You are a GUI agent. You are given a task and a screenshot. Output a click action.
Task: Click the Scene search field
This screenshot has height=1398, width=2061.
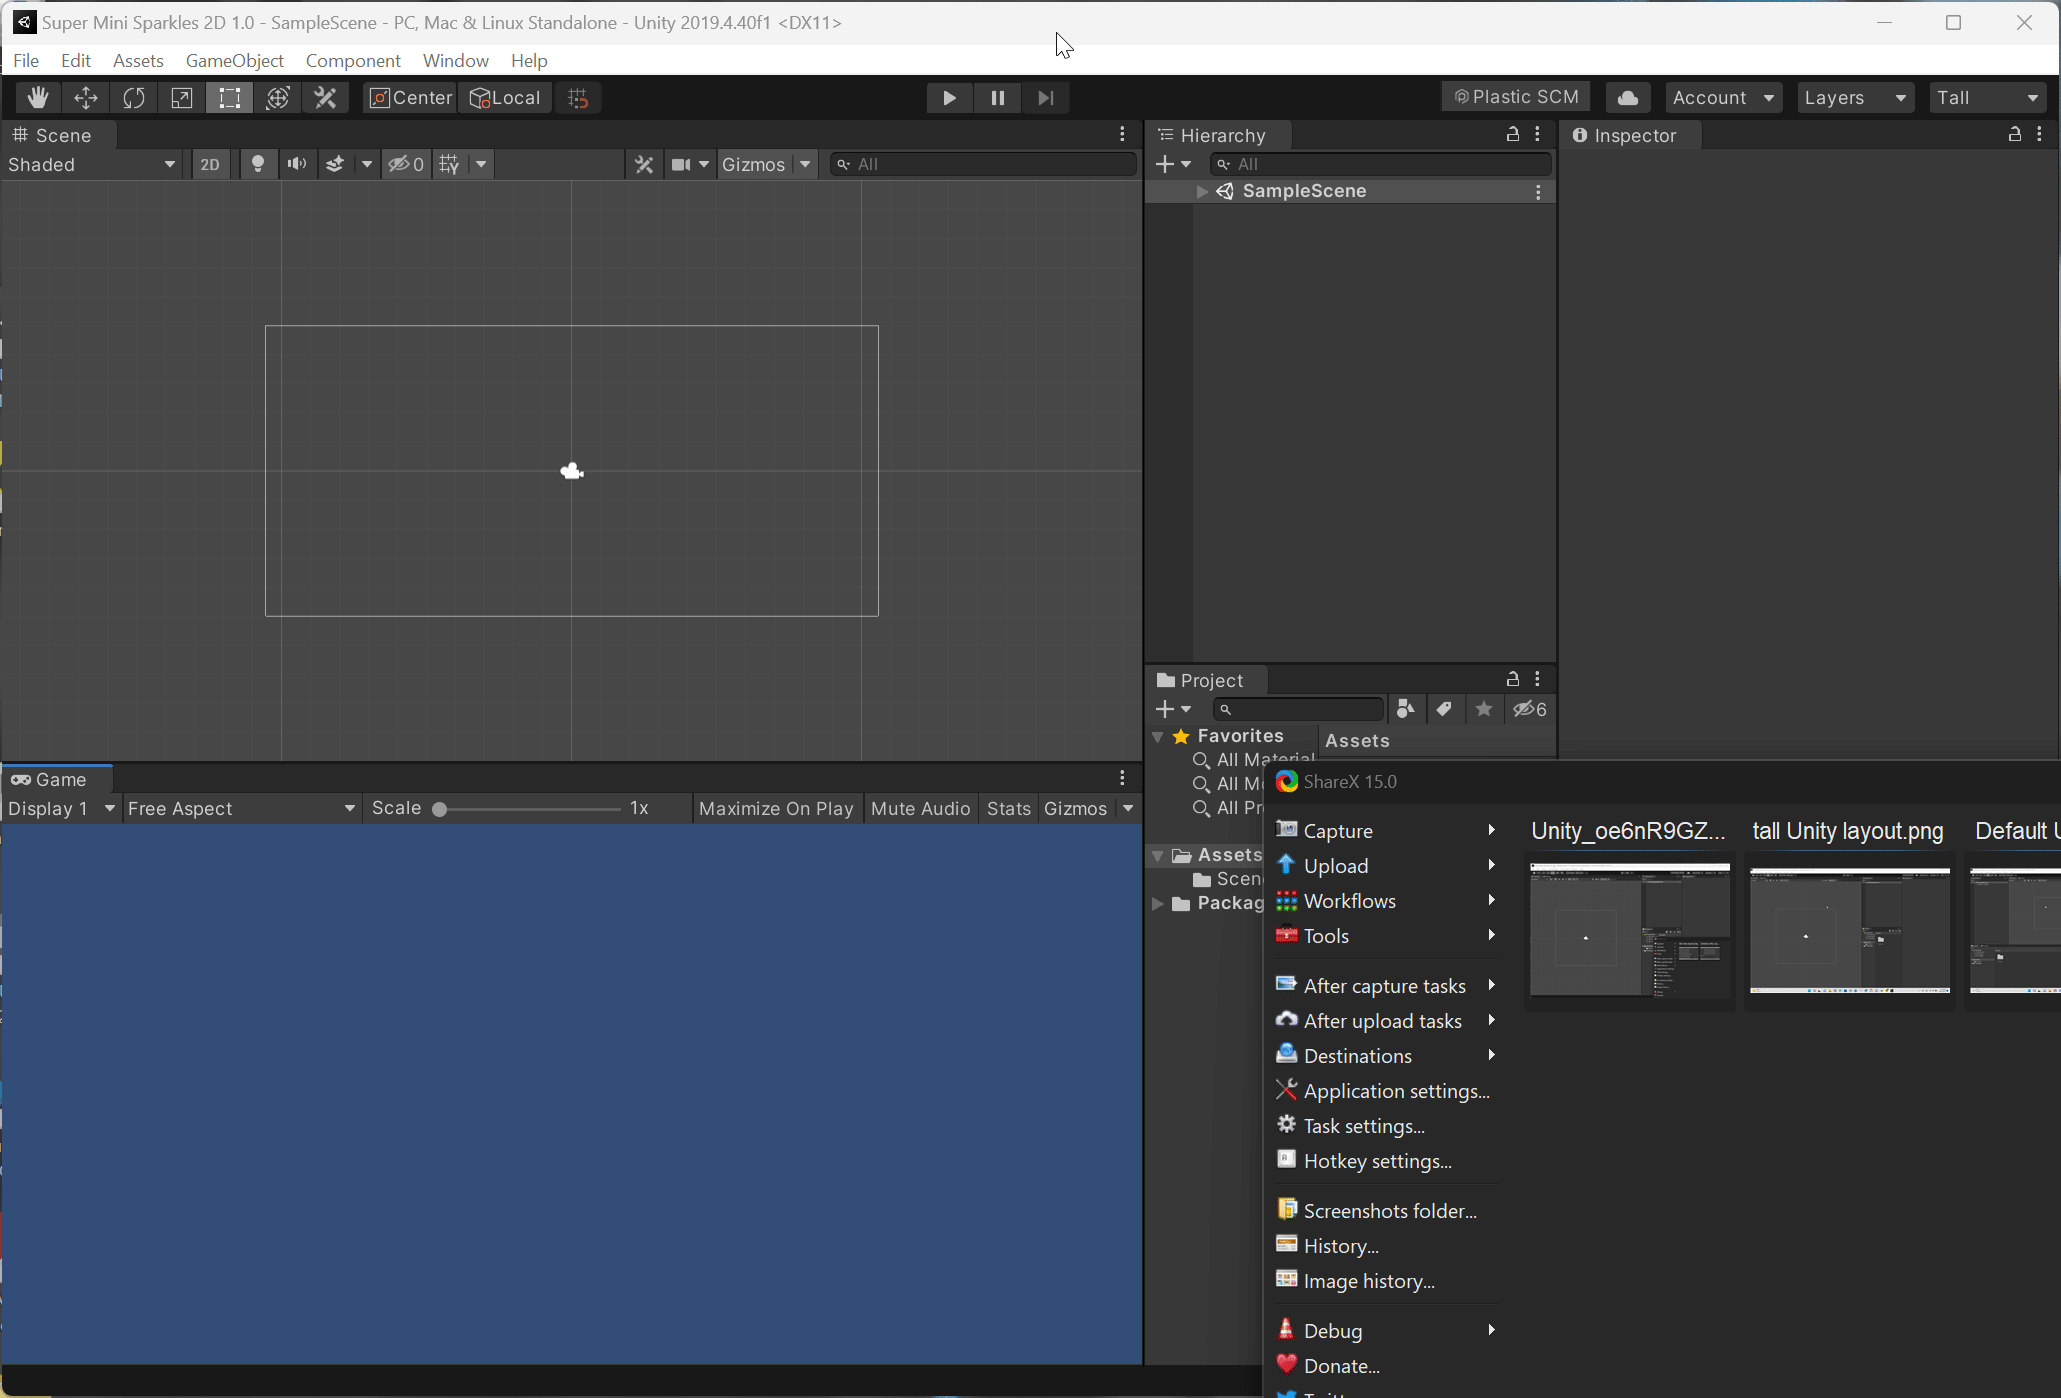click(x=984, y=164)
